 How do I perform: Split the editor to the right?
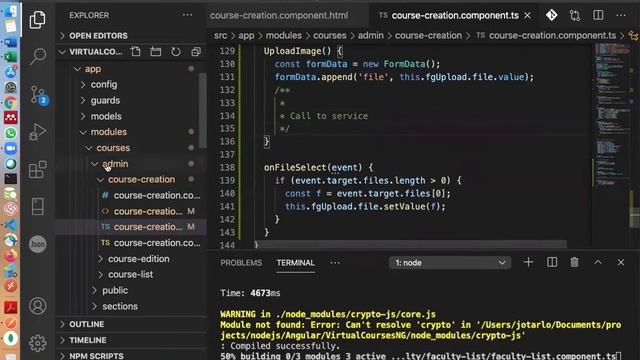pyautogui.click(x=598, y=15)
